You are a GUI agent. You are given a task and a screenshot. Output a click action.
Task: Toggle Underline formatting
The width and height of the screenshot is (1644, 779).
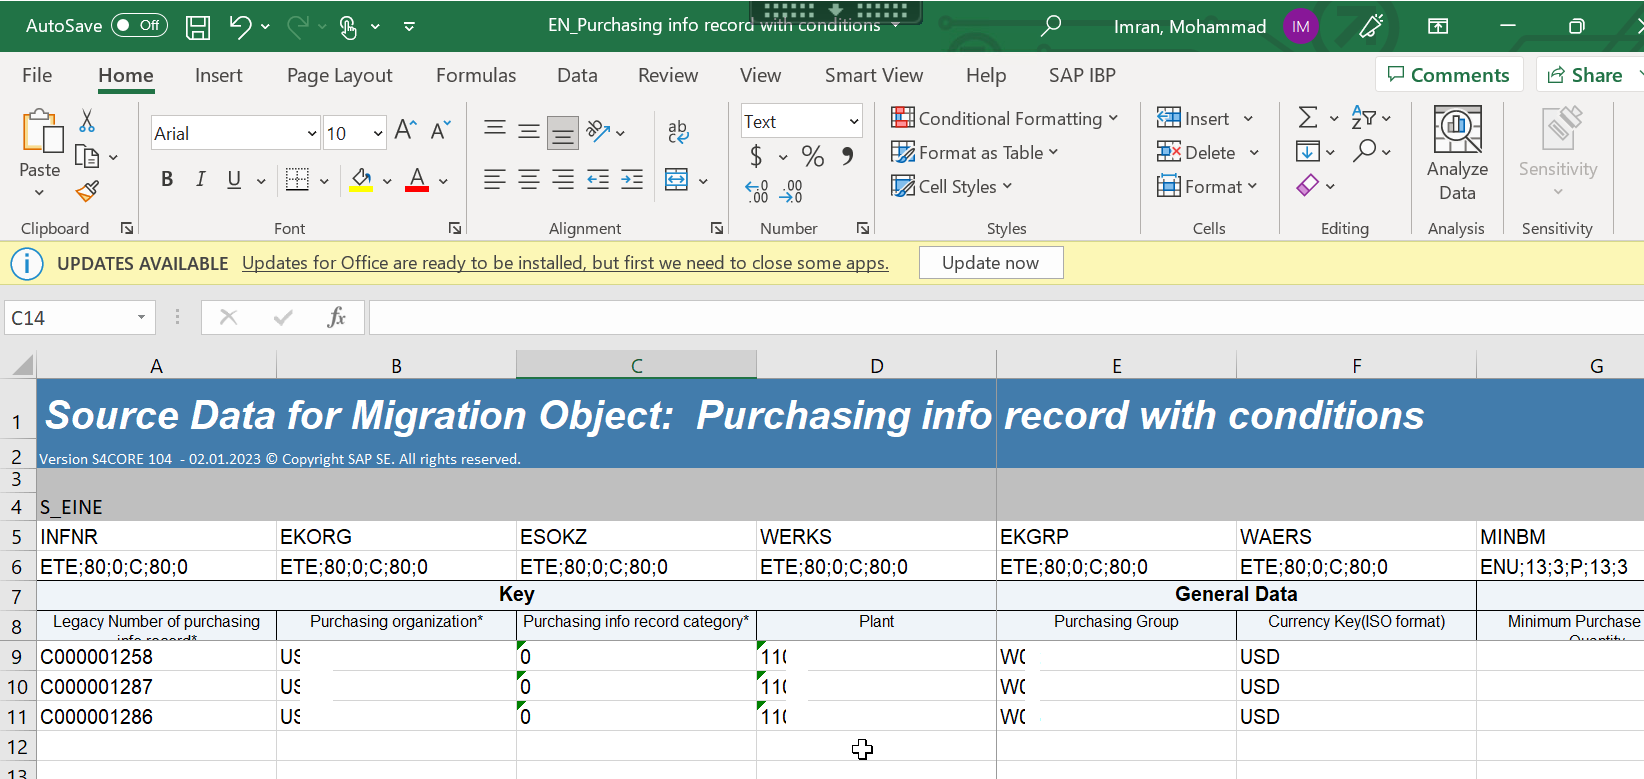click(234, 180)
